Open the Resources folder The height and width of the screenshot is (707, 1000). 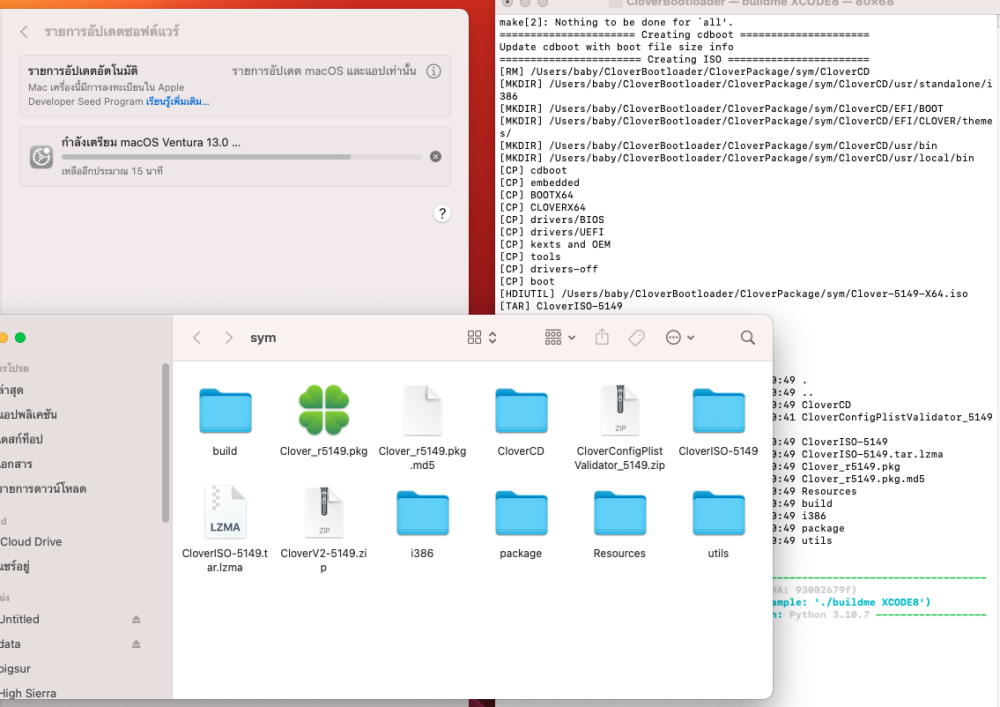620,513
